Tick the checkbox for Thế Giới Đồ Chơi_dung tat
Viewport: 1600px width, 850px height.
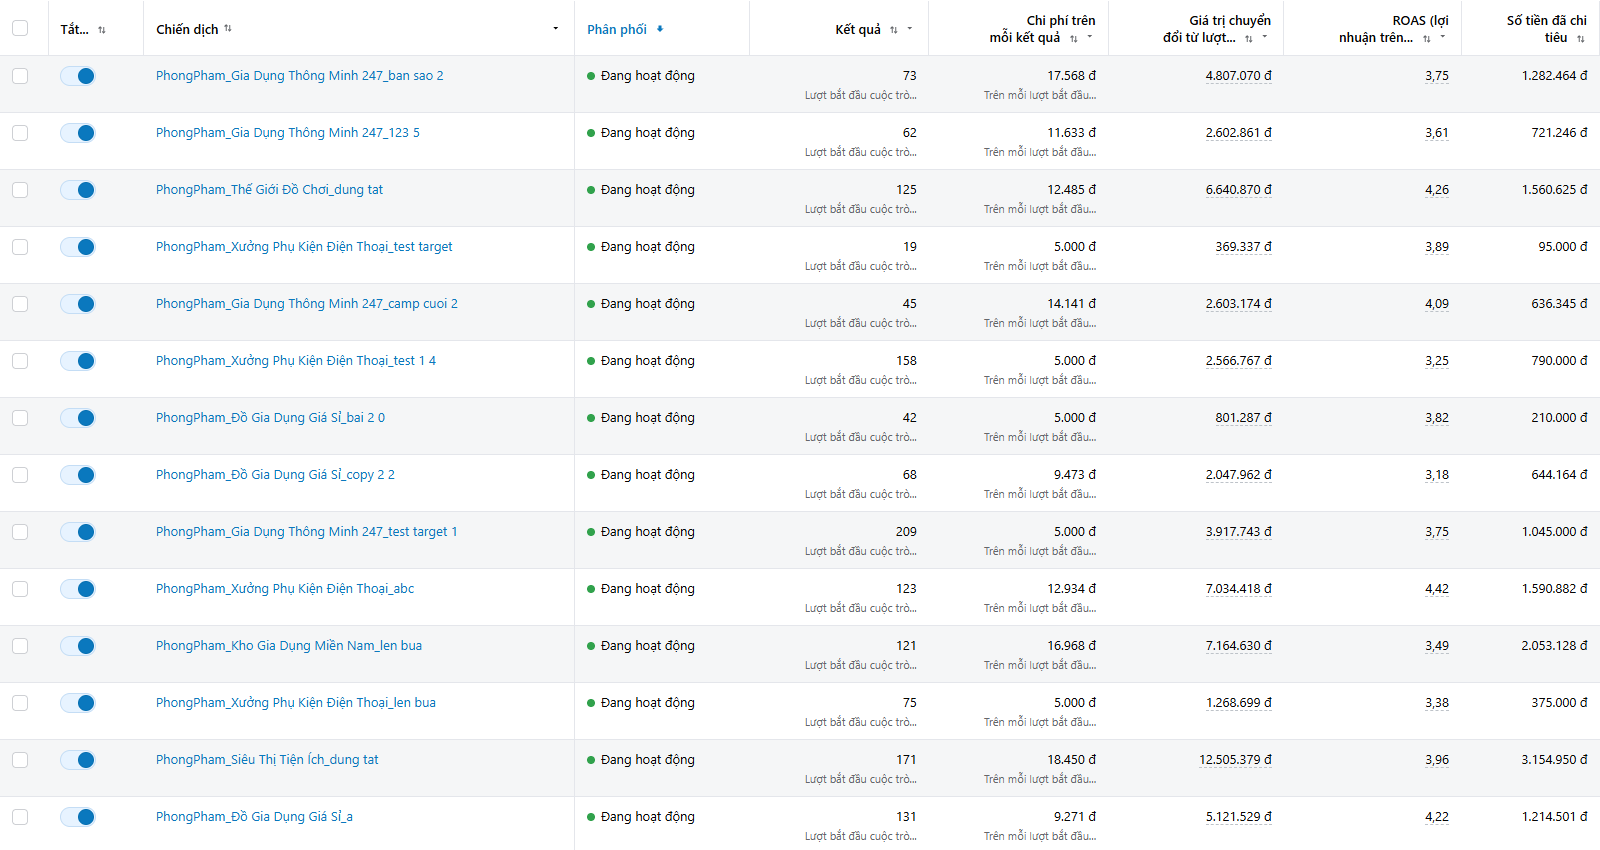coord(20,190)
